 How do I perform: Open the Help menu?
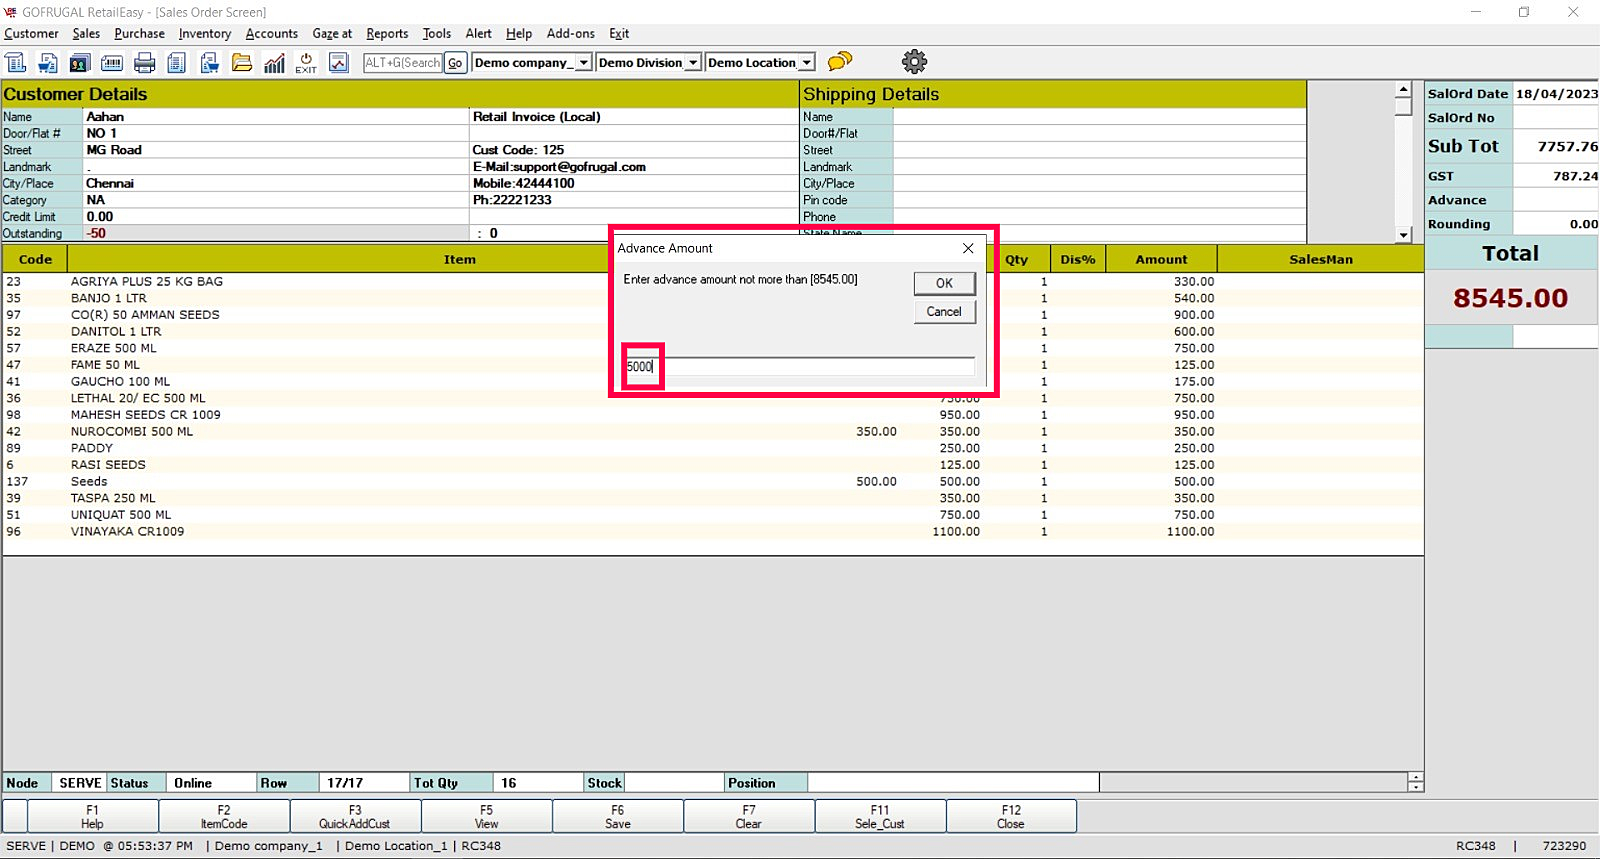[x=519, y=33]
